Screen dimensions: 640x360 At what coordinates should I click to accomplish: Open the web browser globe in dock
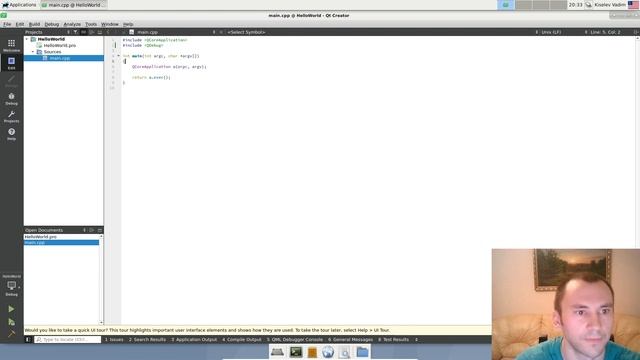point(328,352)
